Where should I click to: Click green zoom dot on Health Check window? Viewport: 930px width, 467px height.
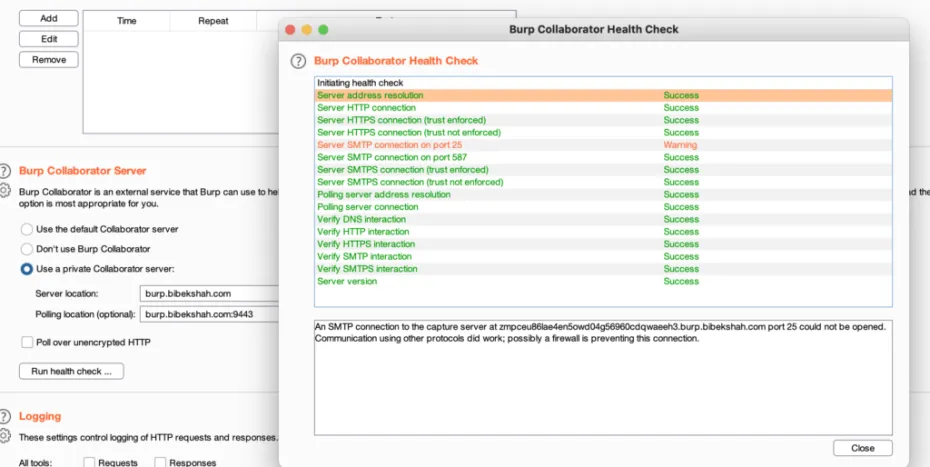coord(323,30)
